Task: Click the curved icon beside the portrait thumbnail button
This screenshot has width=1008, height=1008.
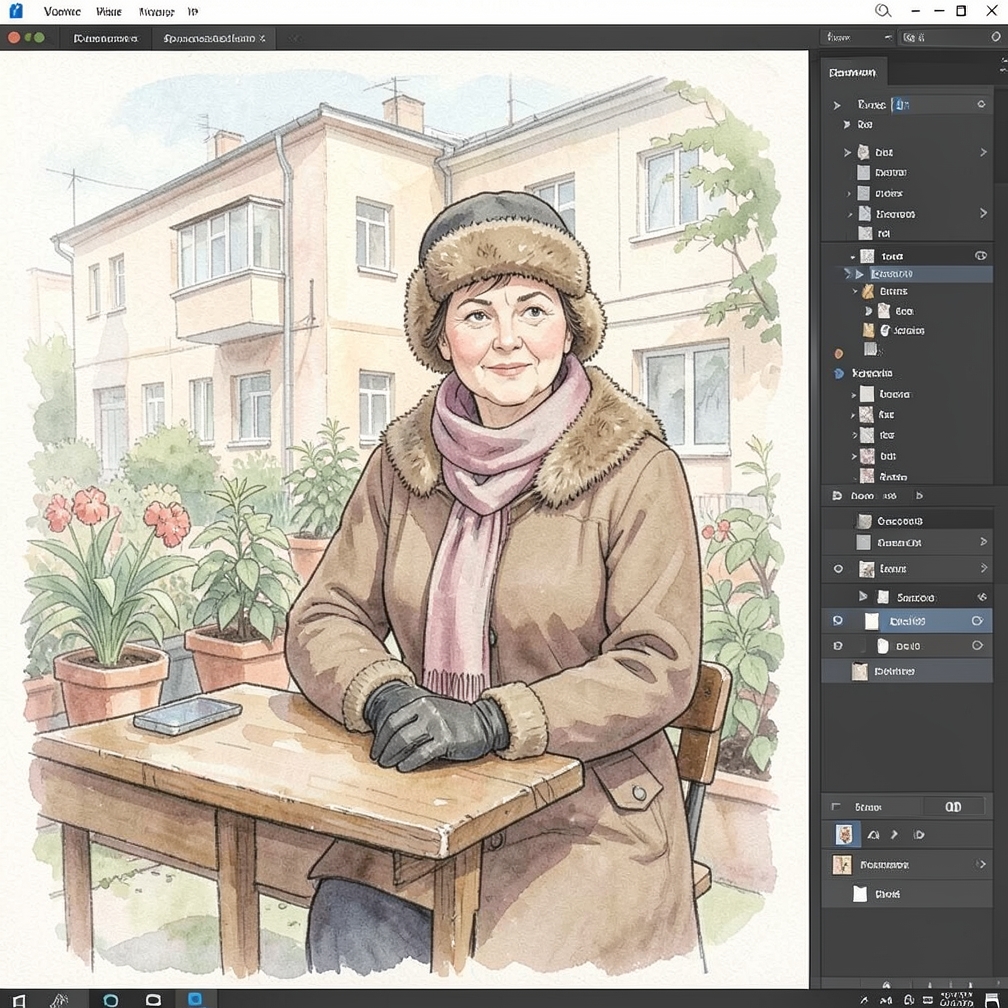Action: tap(873, 835)
